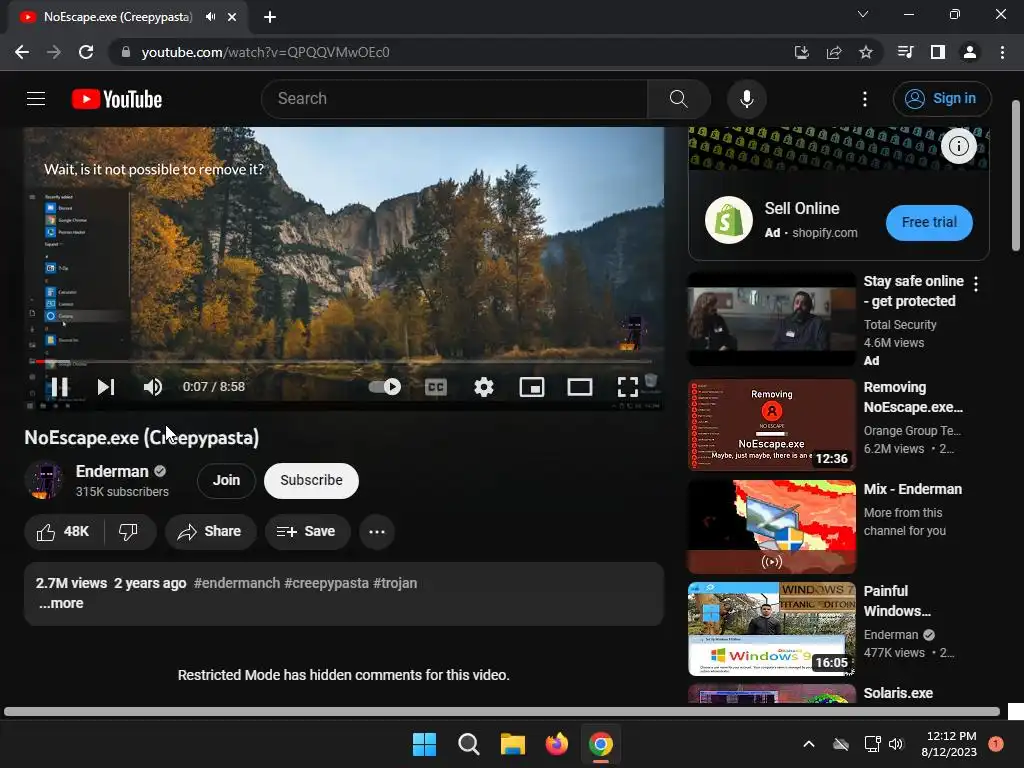Image resolution: width=1024 pixels, height=768 pixels.
Task: Click the #trojan hashtag
Action: tap(395, 583)
